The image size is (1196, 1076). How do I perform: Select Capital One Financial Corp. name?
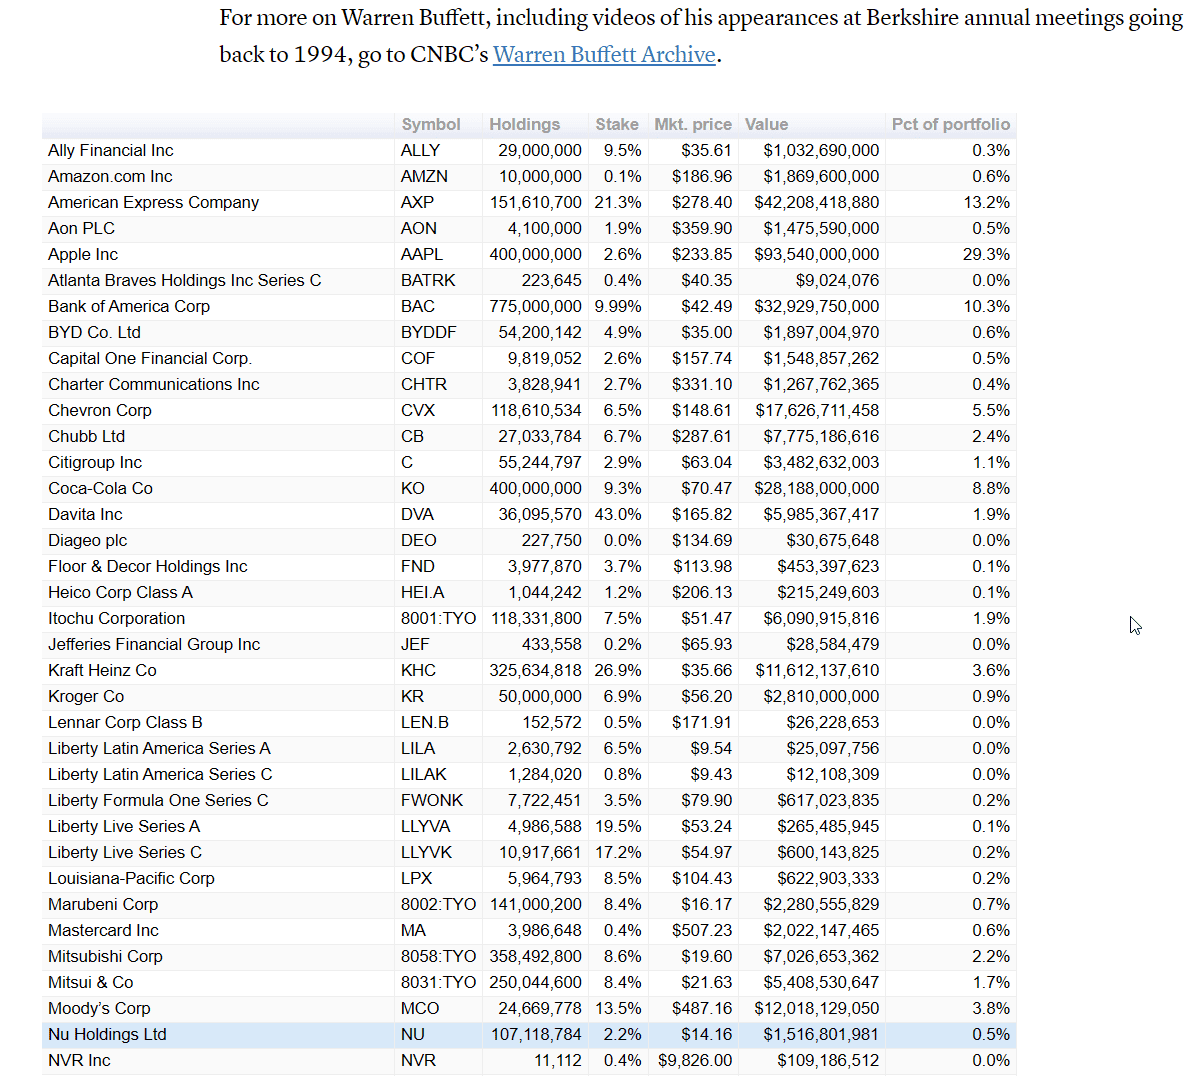[150, 358]
